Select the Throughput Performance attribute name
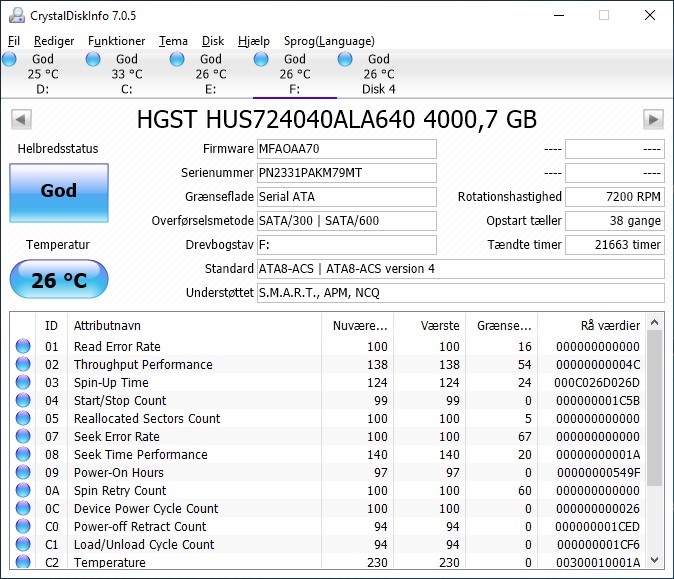Viewport: 674px width, 579px height. click(143, 365)
